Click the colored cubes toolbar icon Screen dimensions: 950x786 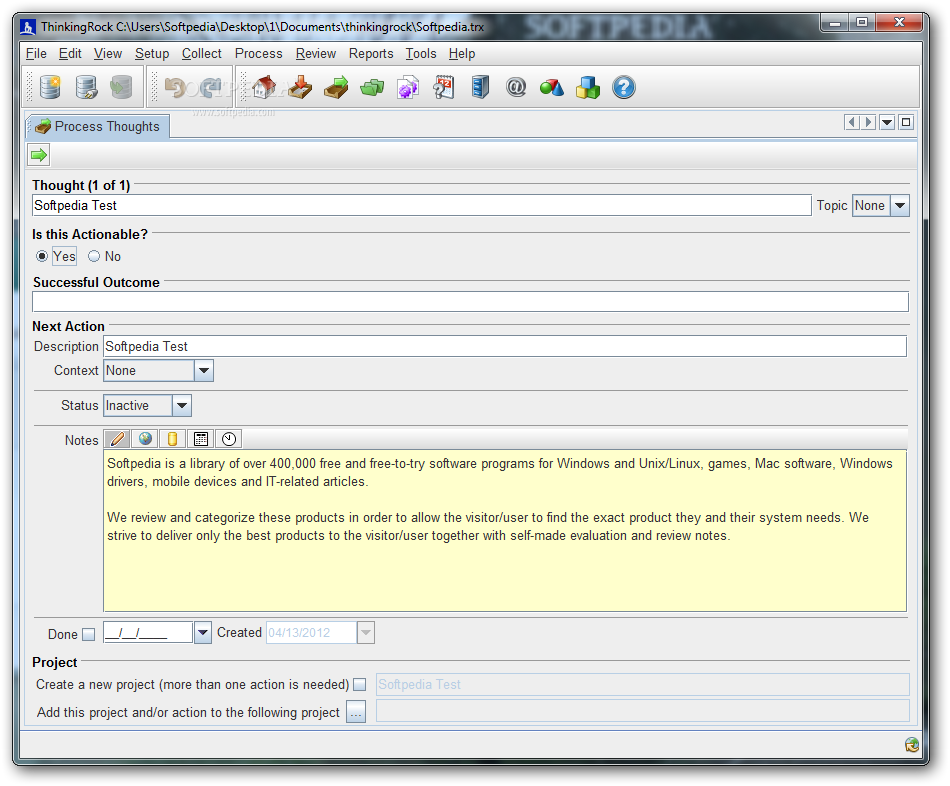[588, 87]
